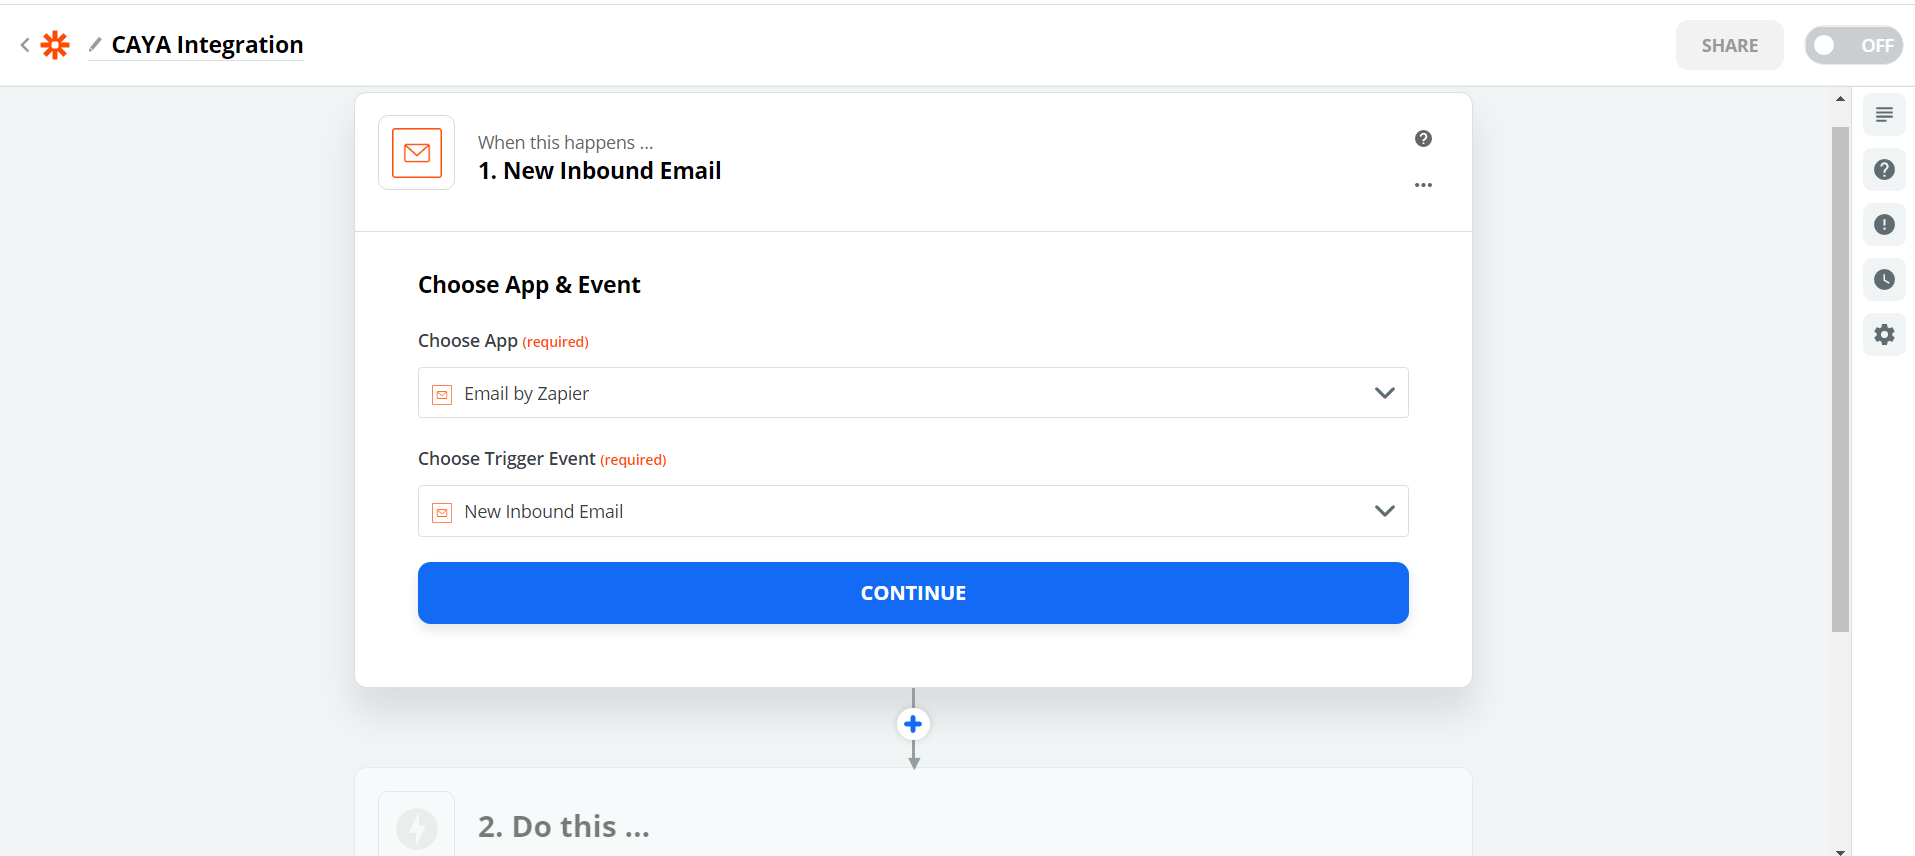Open the history clock icon
1915x856 pixels.
(1884, 280)
